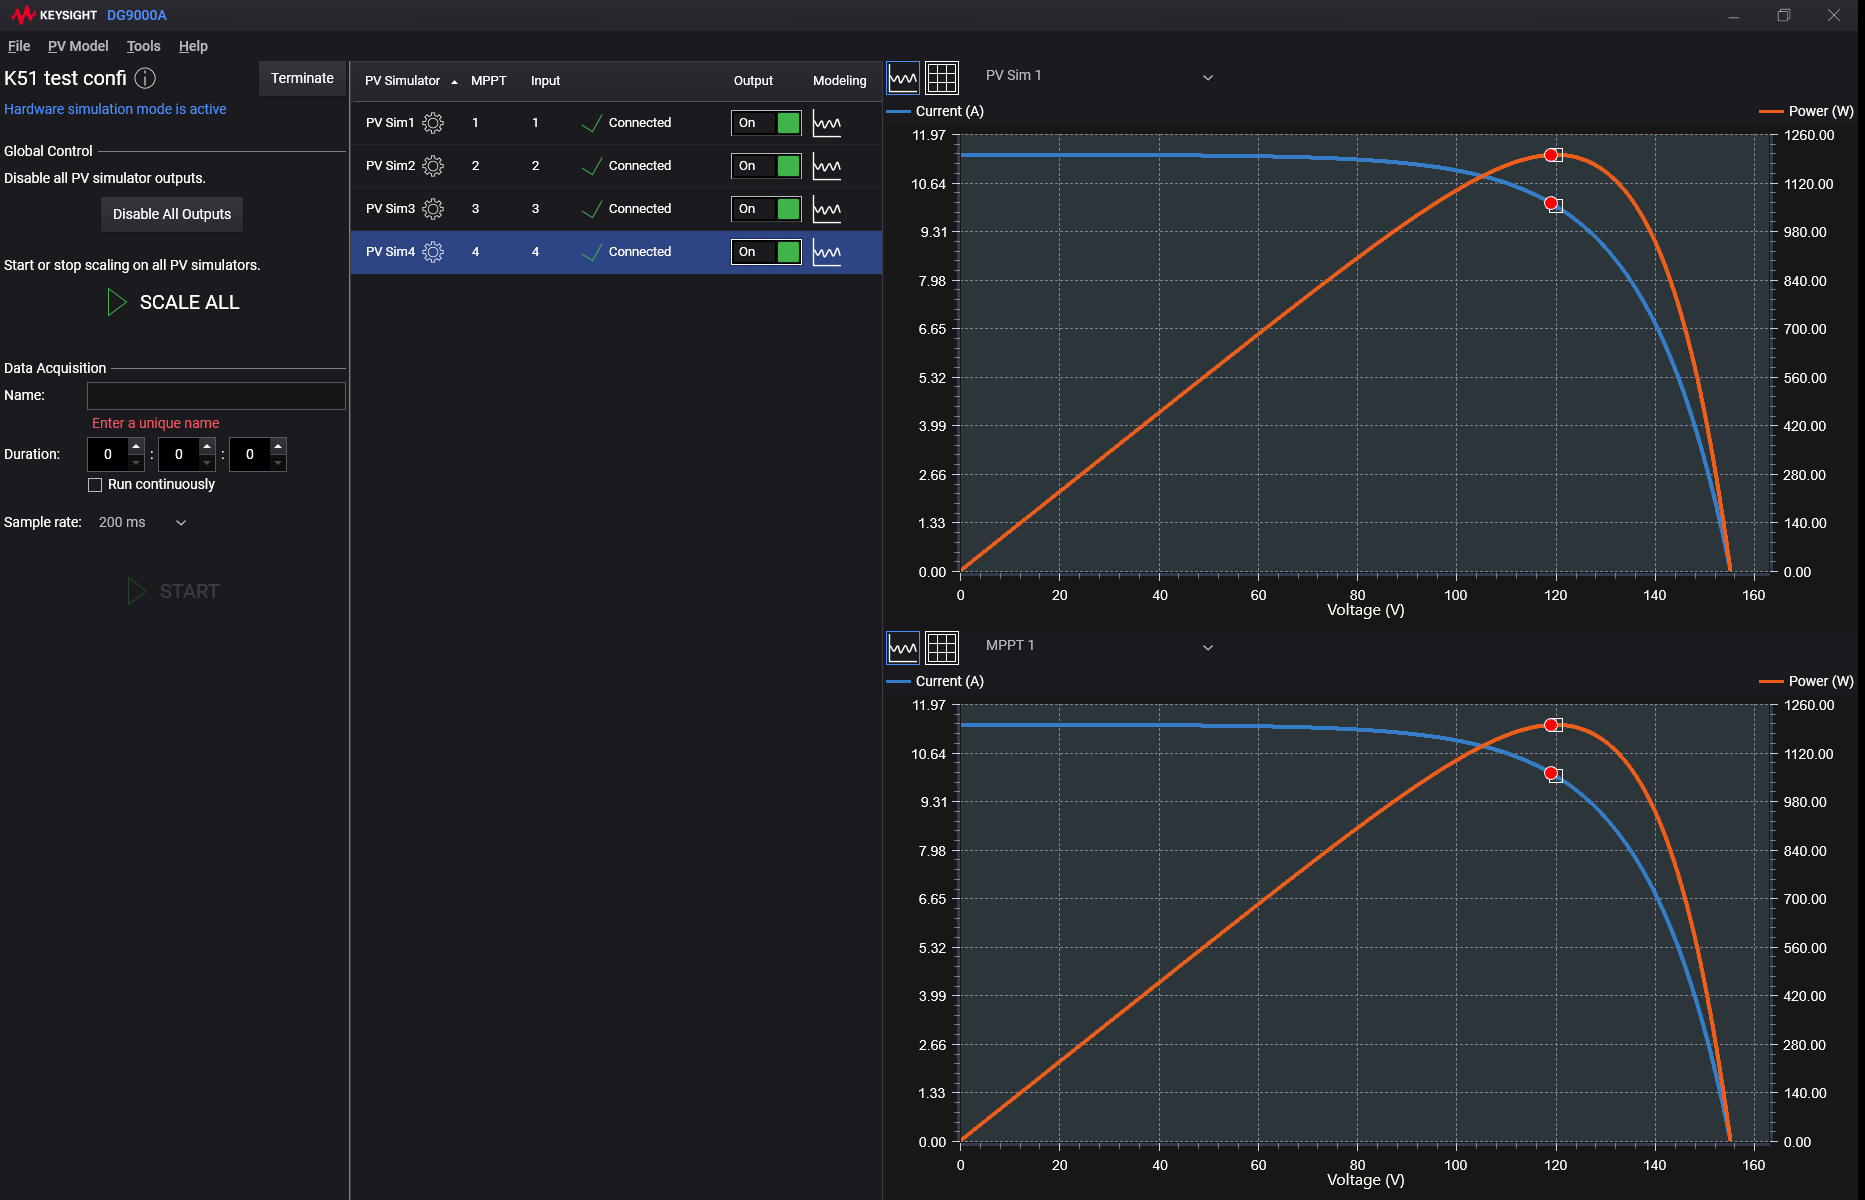Click the Terminate button
The image size is (1865, 1200).
tap(302, 78)
